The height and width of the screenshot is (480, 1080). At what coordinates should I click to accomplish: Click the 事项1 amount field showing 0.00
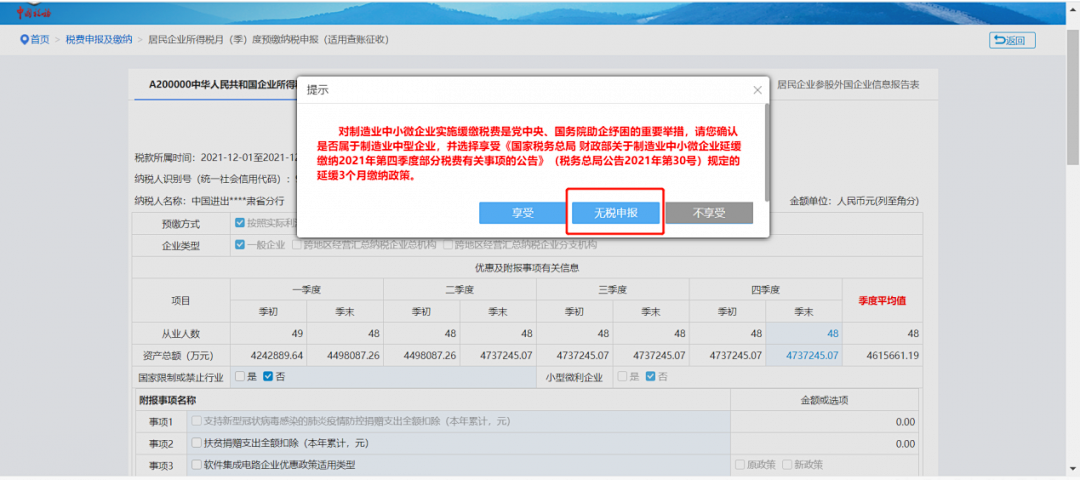(x=824, y=421)
